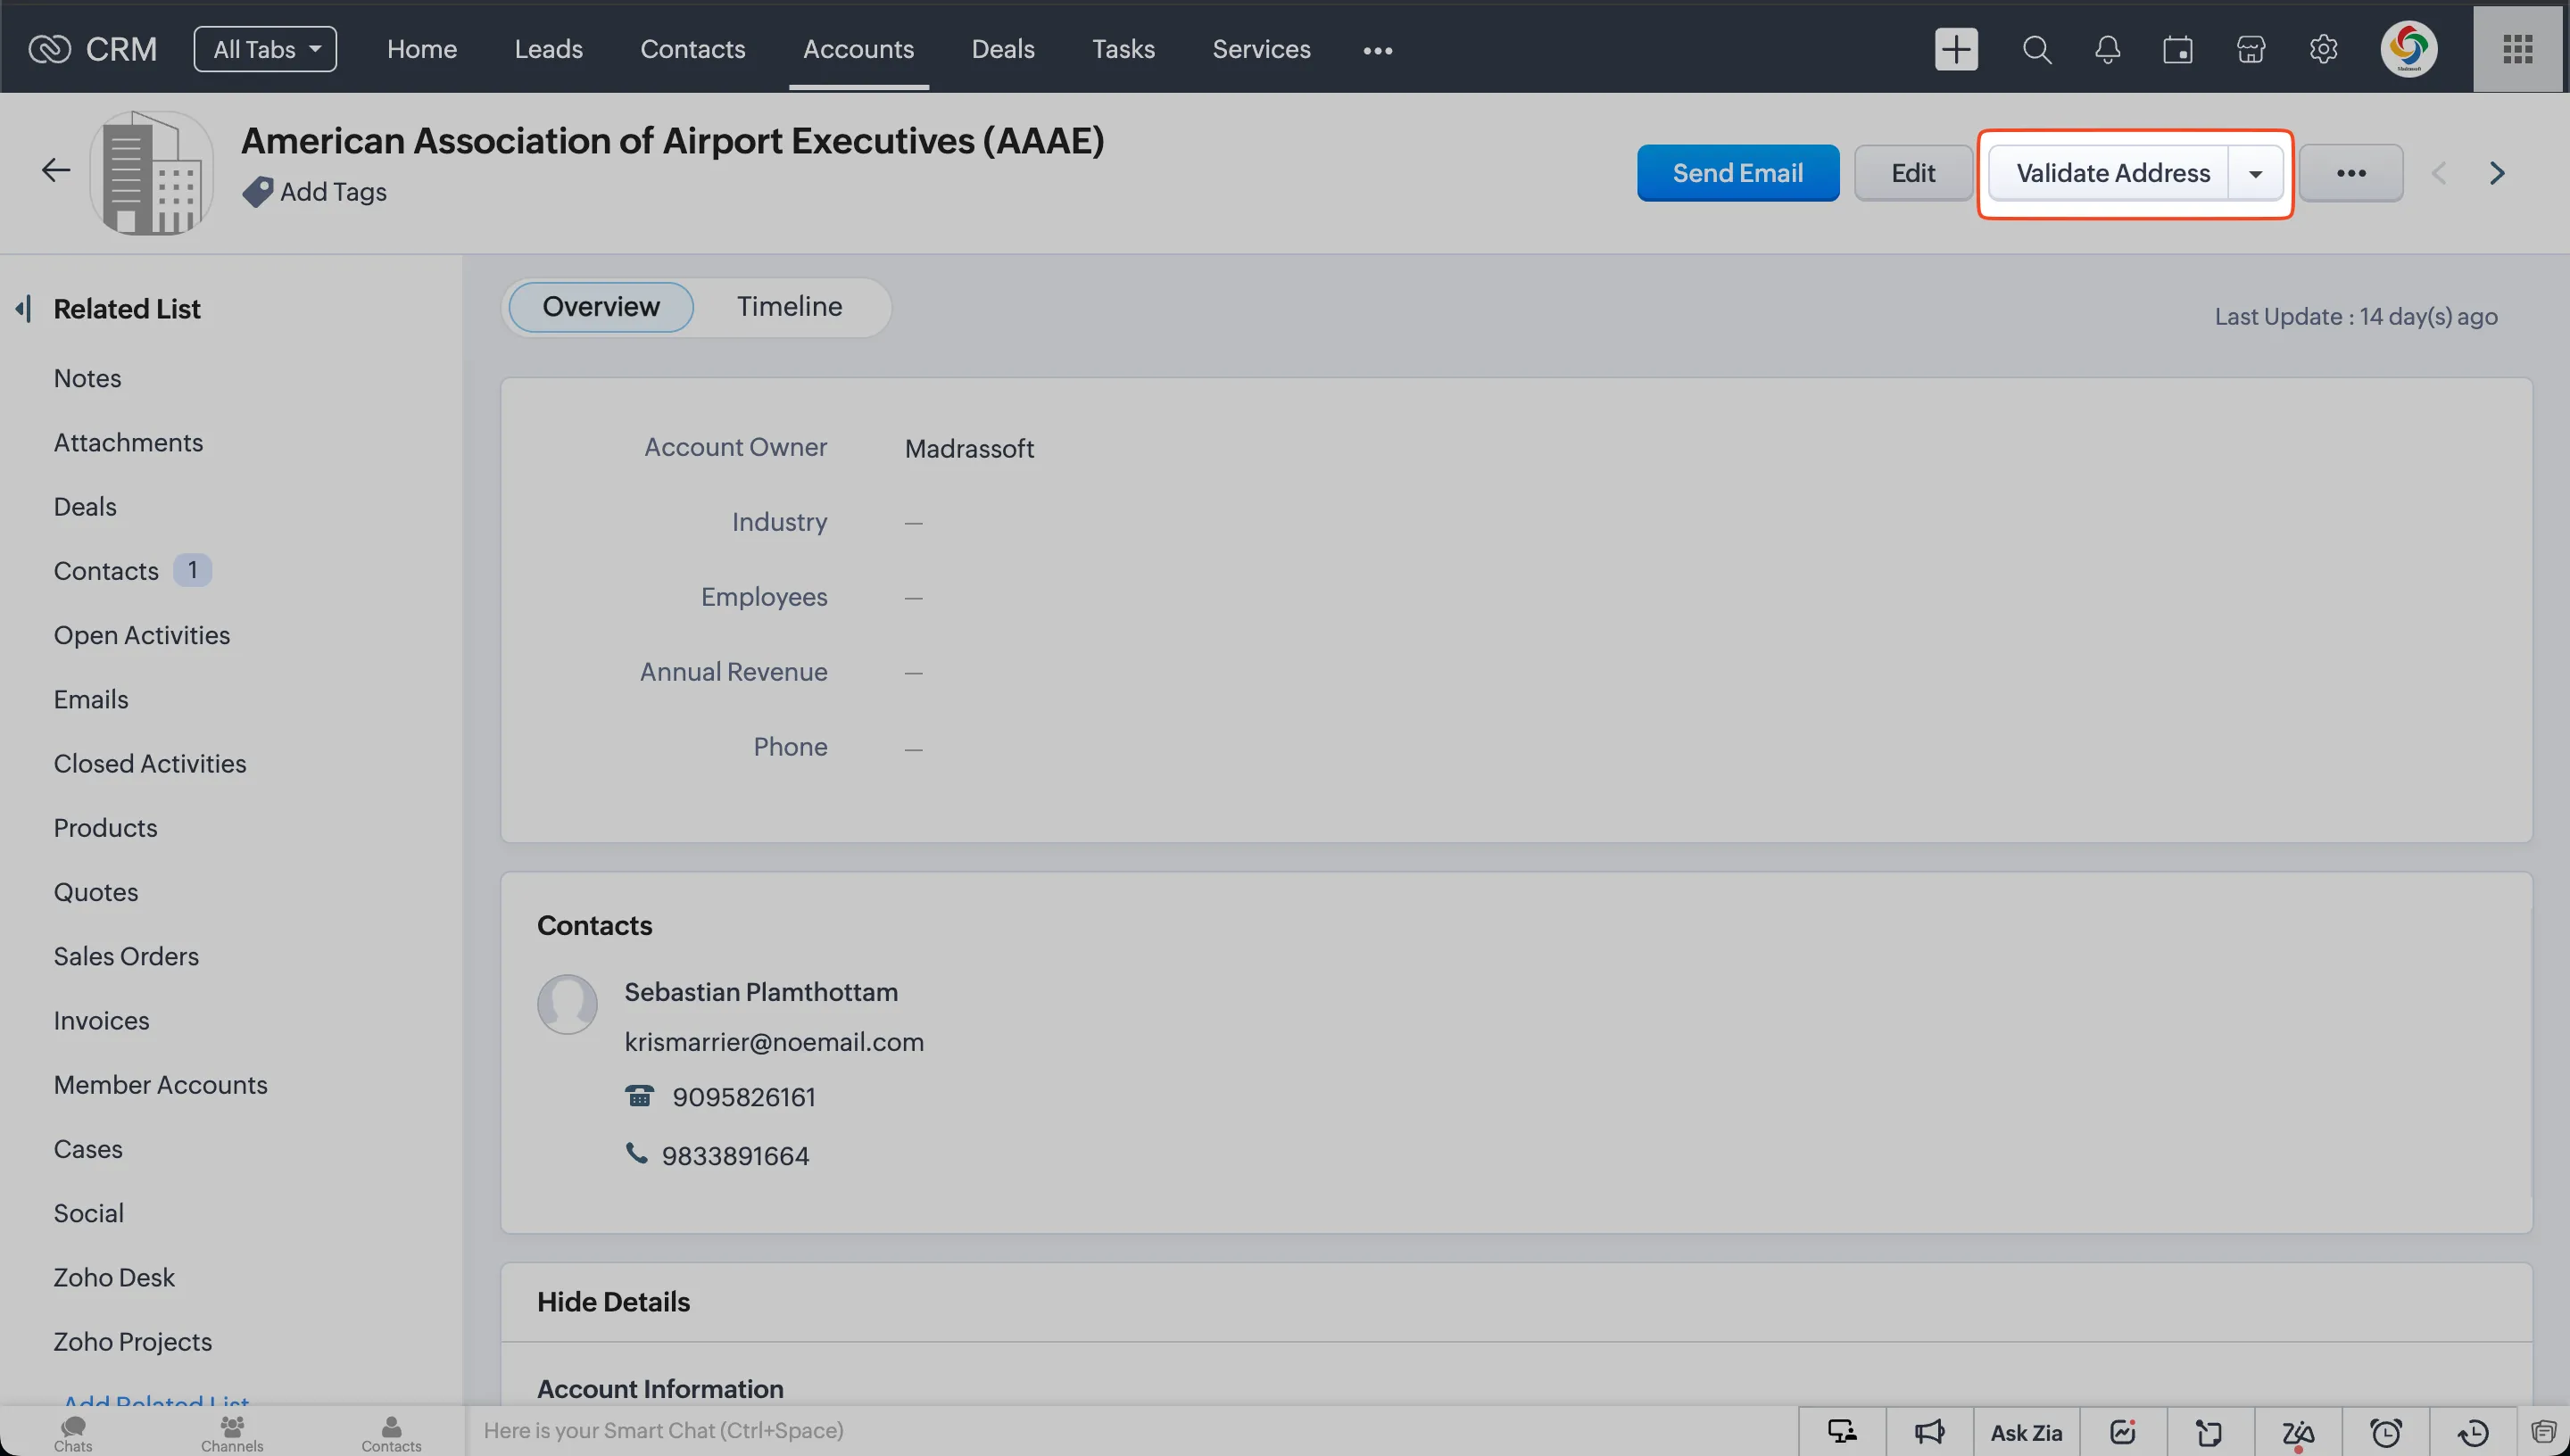
Task: Click the Edit button
Action: (x=1913, y=173)
